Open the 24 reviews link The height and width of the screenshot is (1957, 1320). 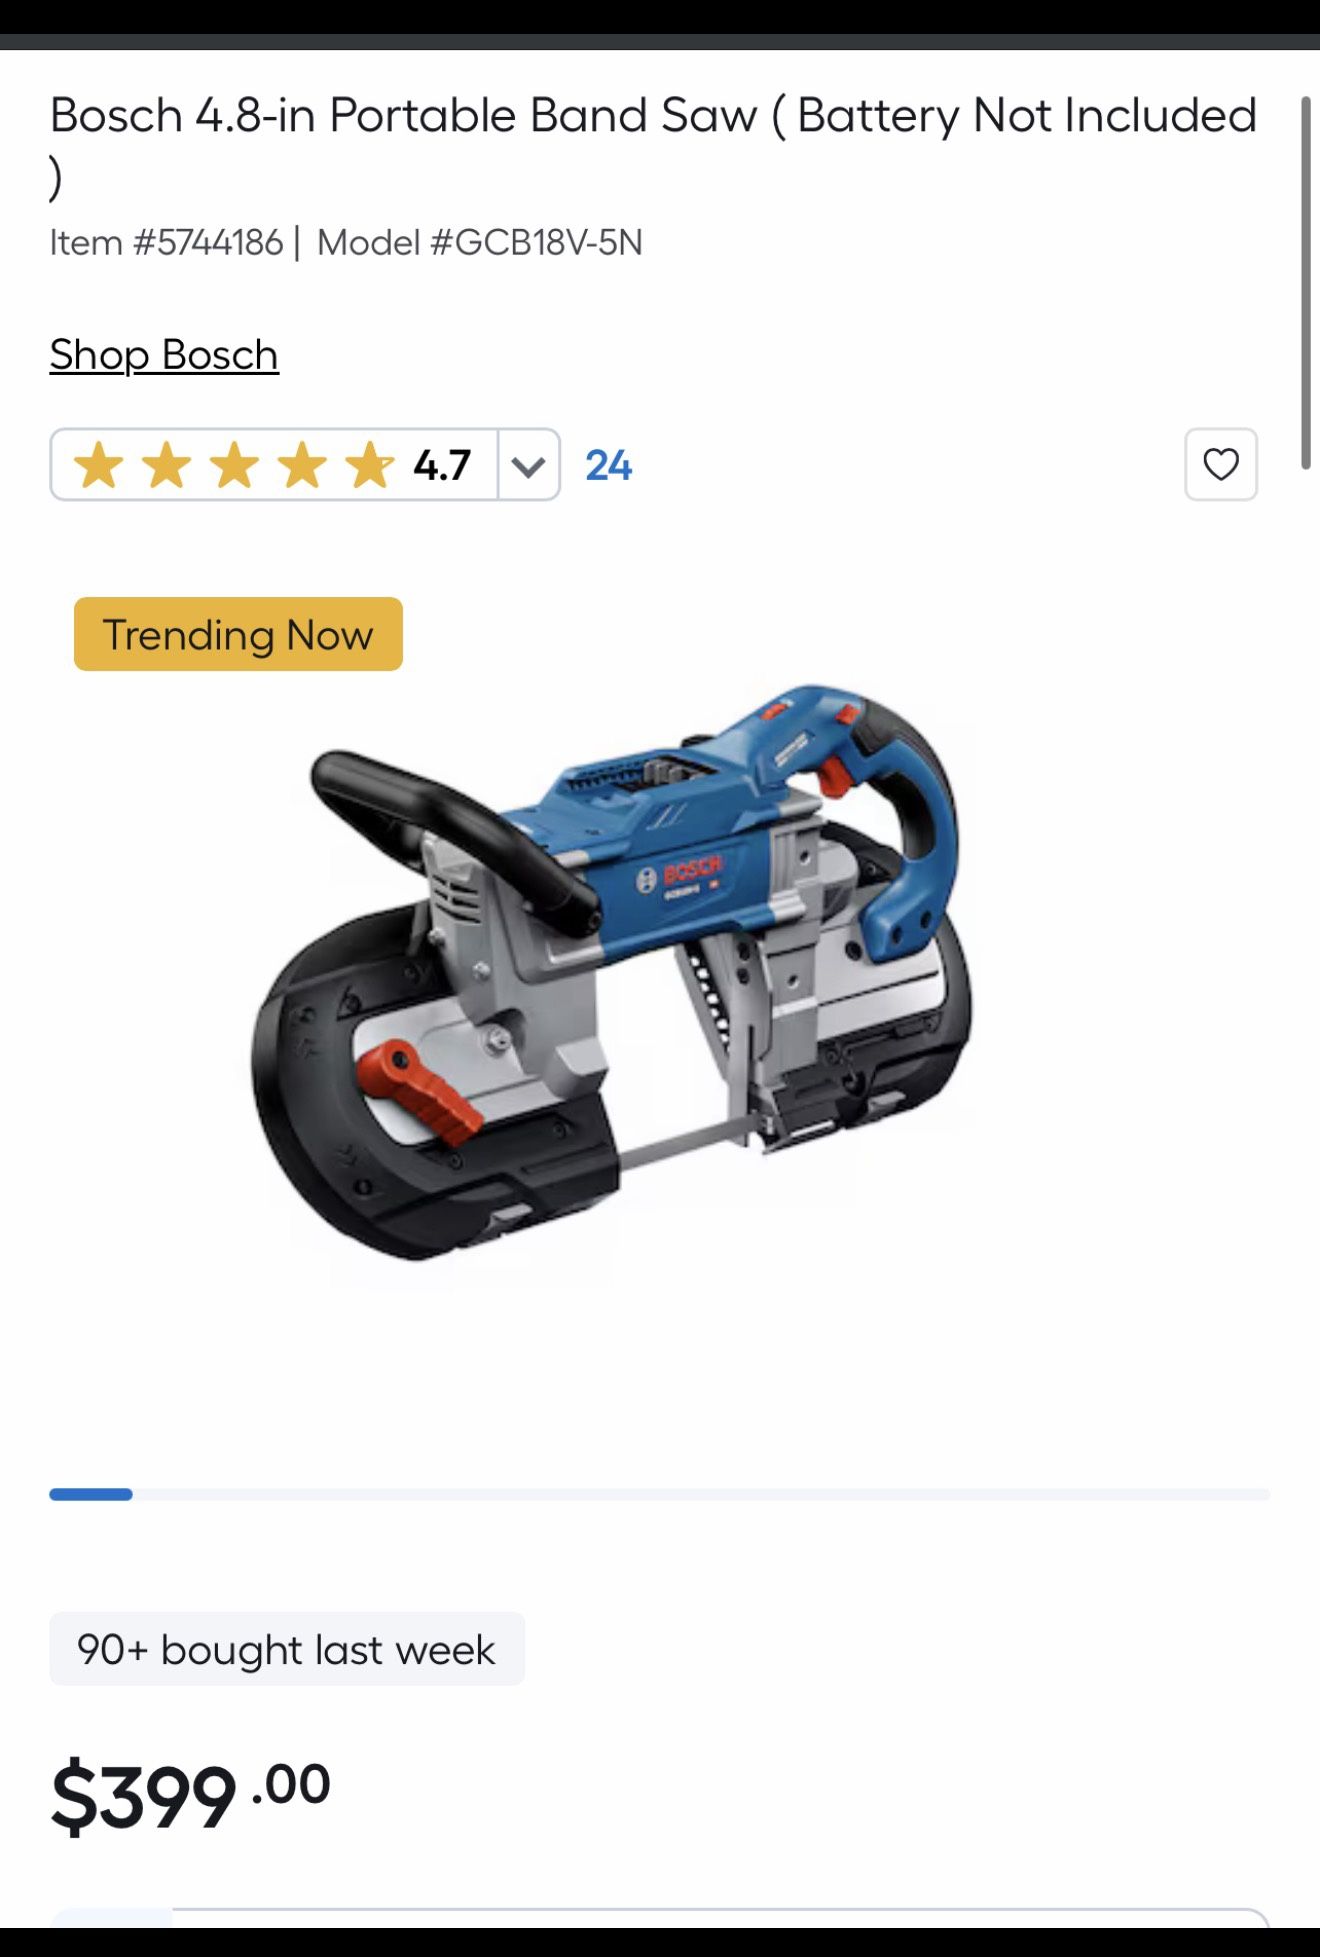click(x=608, y=466)
